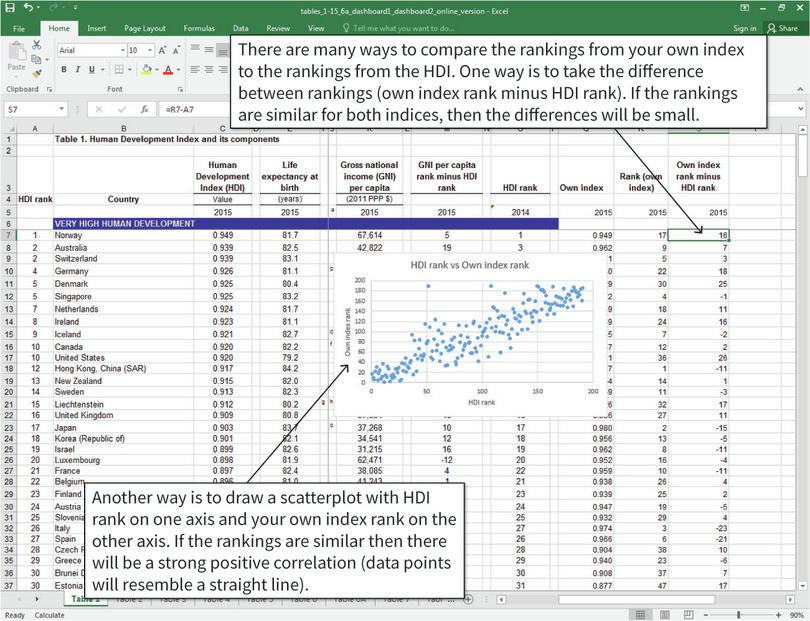
Task: Apply Bold formatting to the selection
Action: pyautogui.click(x=62, y=68)
